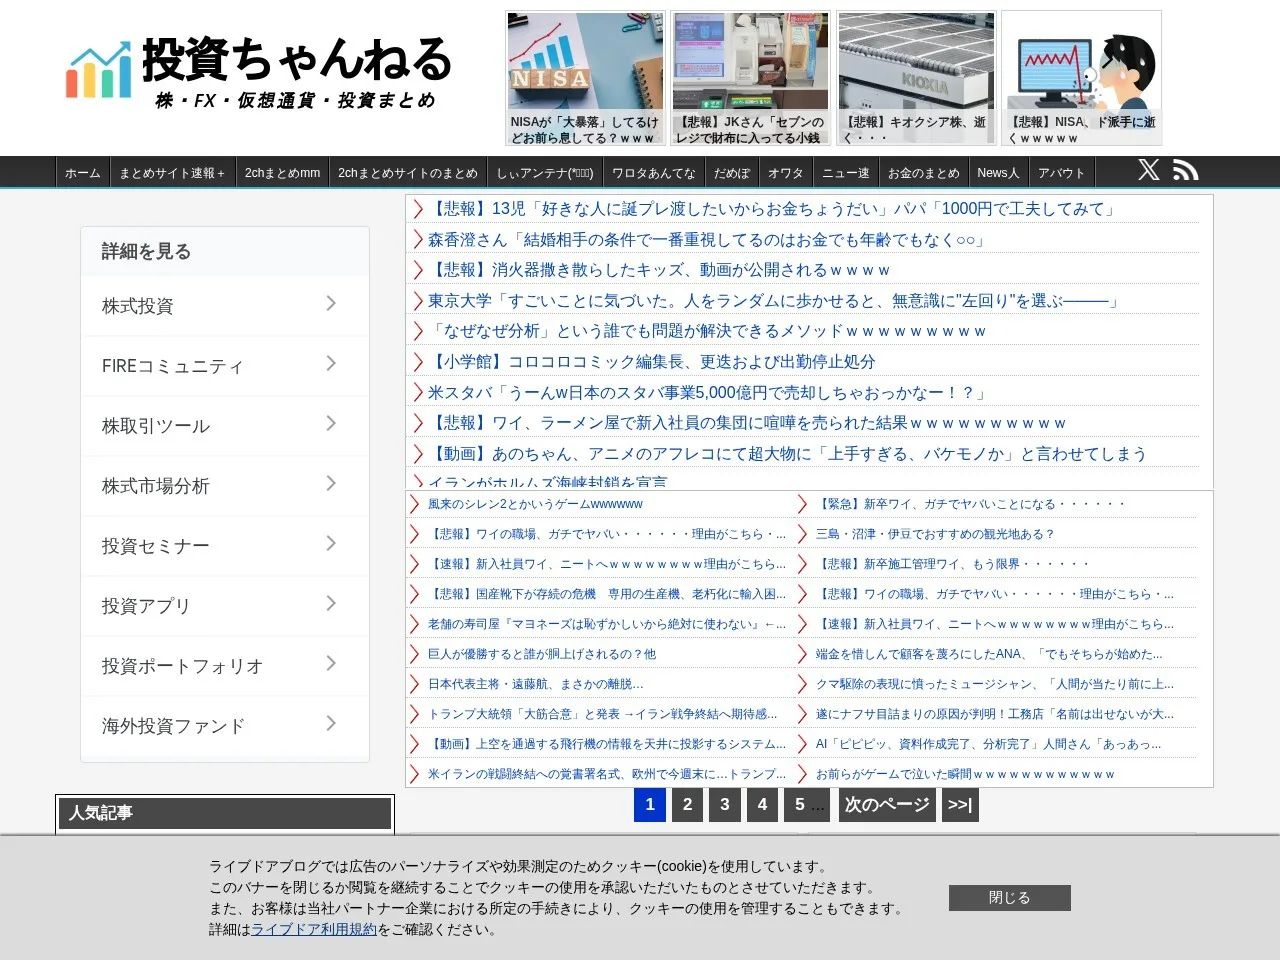This screenshot has width=1280, height=960.
Task: Open NISA ド派手に逝く thumbnail article
Action: 1082,78
